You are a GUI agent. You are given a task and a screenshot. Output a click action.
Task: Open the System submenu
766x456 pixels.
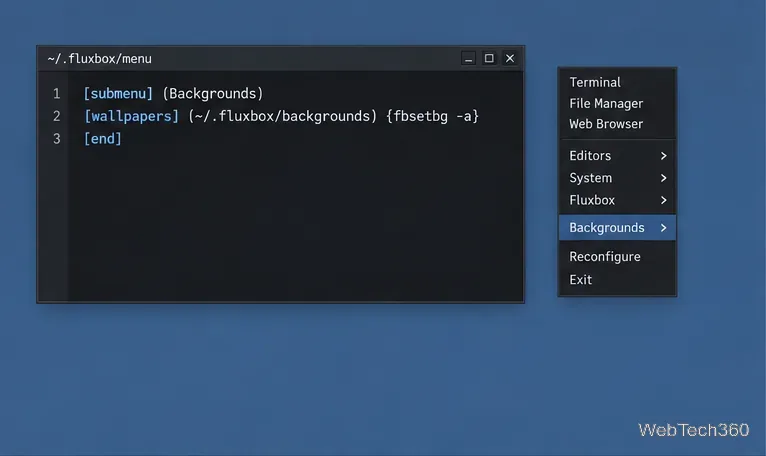[617, 178]
